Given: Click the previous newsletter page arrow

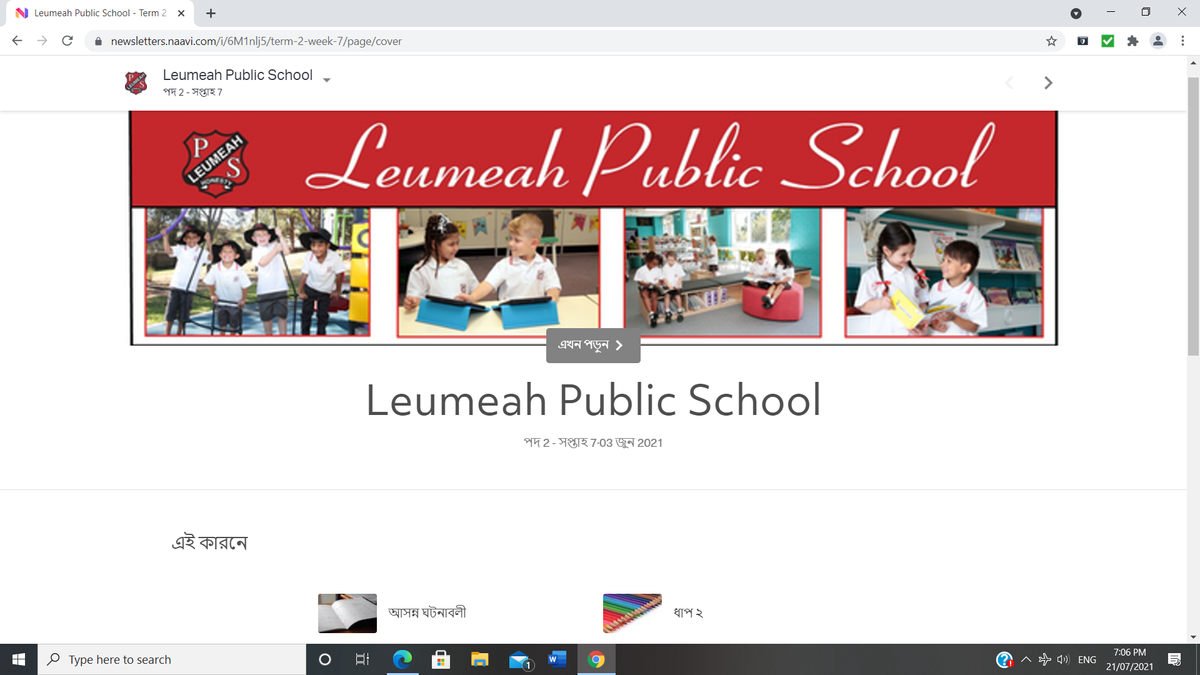Looking at the screenshot, I should tap(1009, 82).
